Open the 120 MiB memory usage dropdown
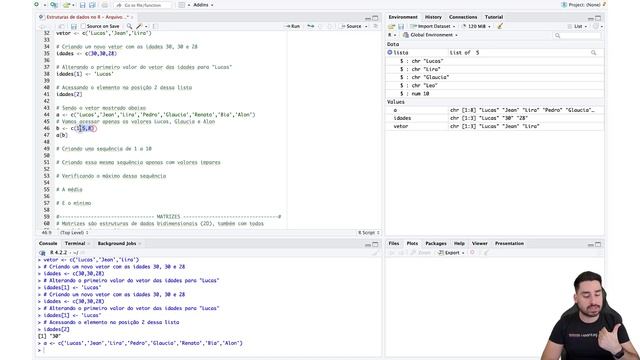This screenshot has height=360, width=640. click(476, 26)
